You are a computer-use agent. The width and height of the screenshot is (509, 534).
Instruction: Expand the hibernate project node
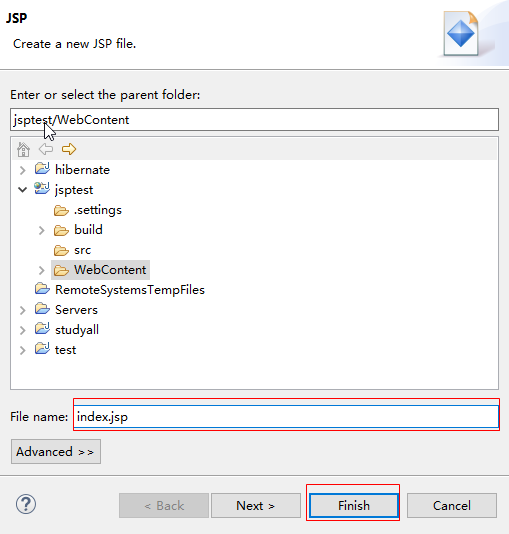[22, 170]
